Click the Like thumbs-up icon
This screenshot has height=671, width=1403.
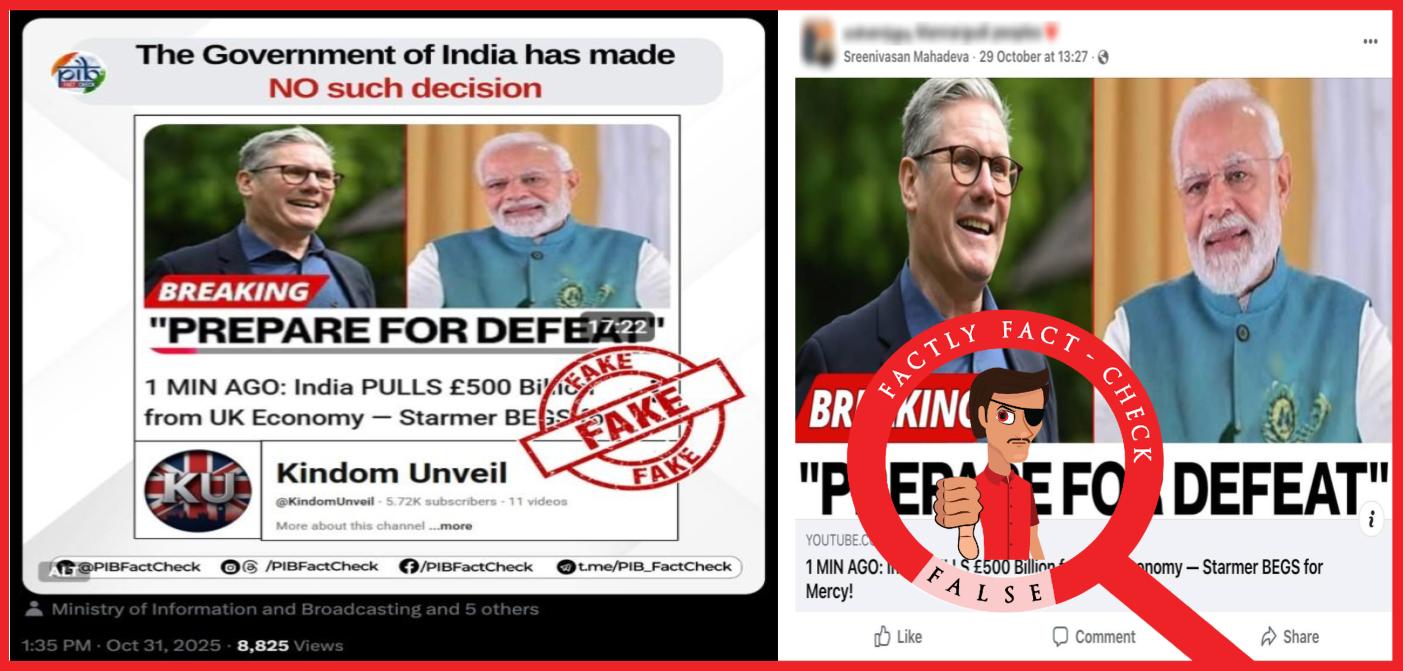(883, 636)
